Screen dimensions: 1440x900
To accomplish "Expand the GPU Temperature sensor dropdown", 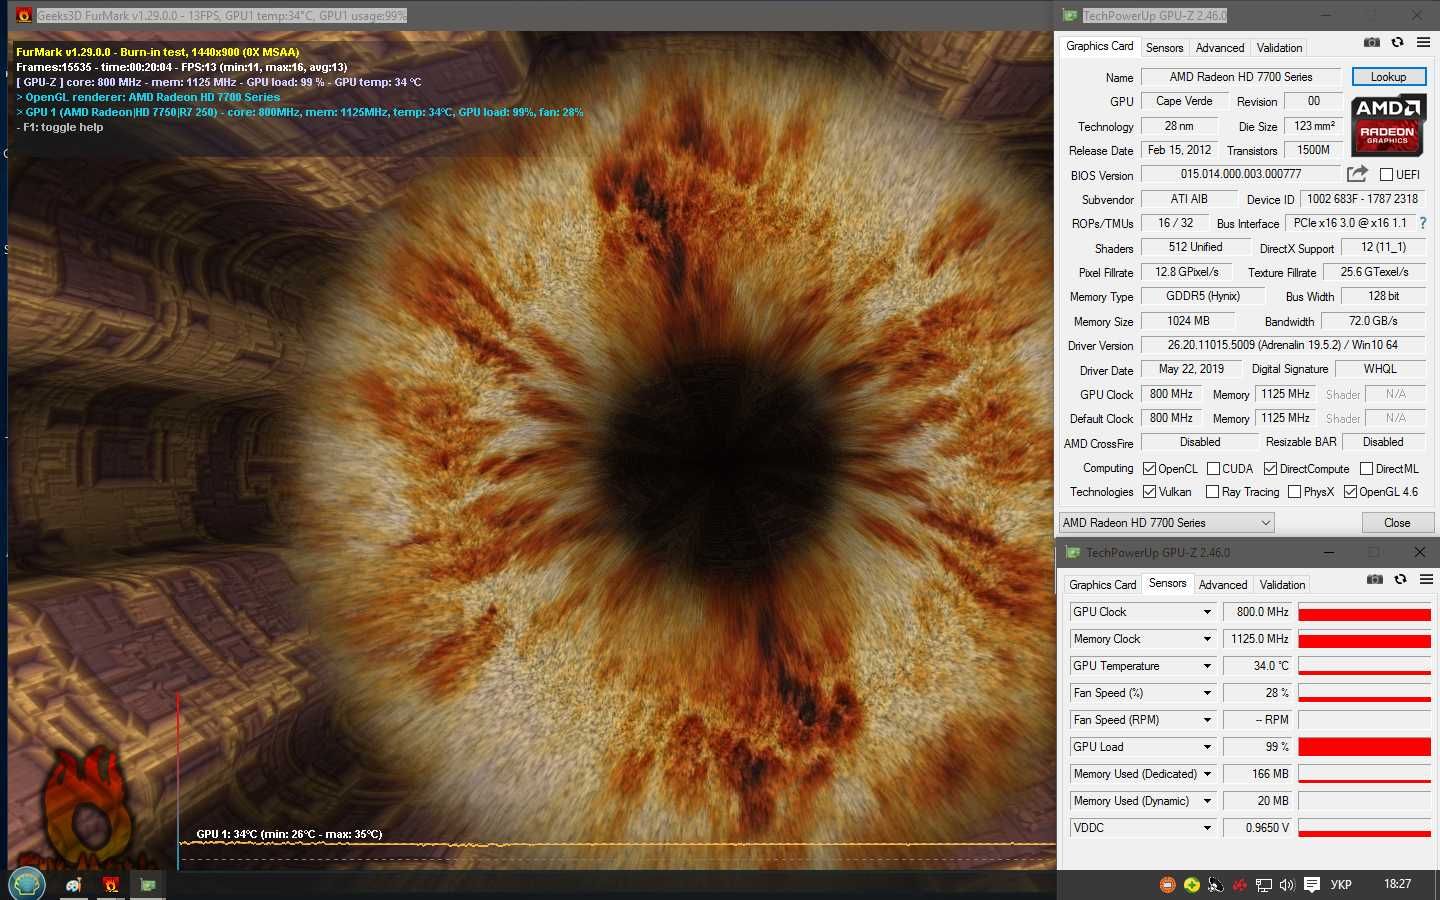I will tap(1207, 666).
